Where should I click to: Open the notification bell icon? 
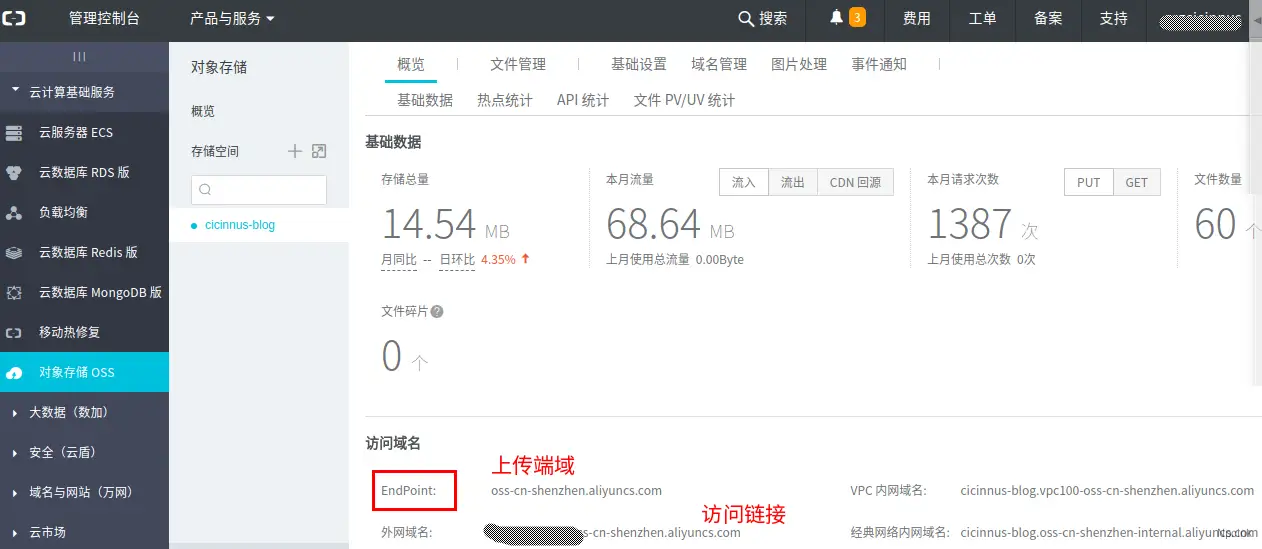837,18
